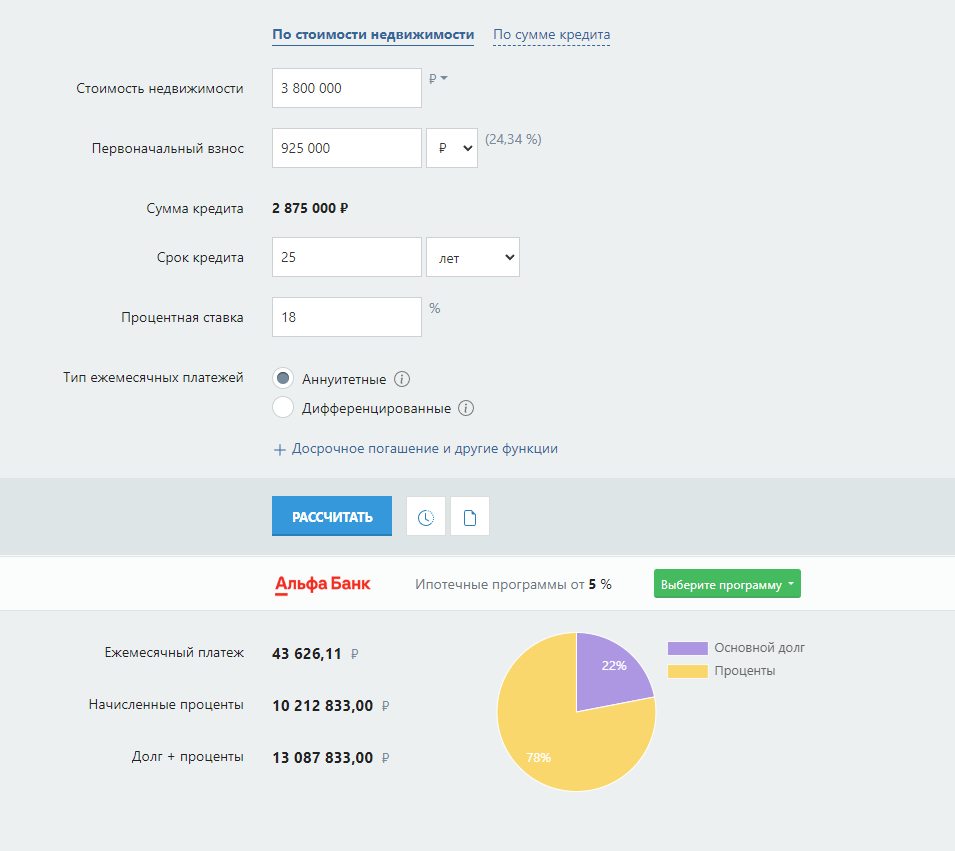
Task: Open loan term unit лет dropdown
Action: 473,257
